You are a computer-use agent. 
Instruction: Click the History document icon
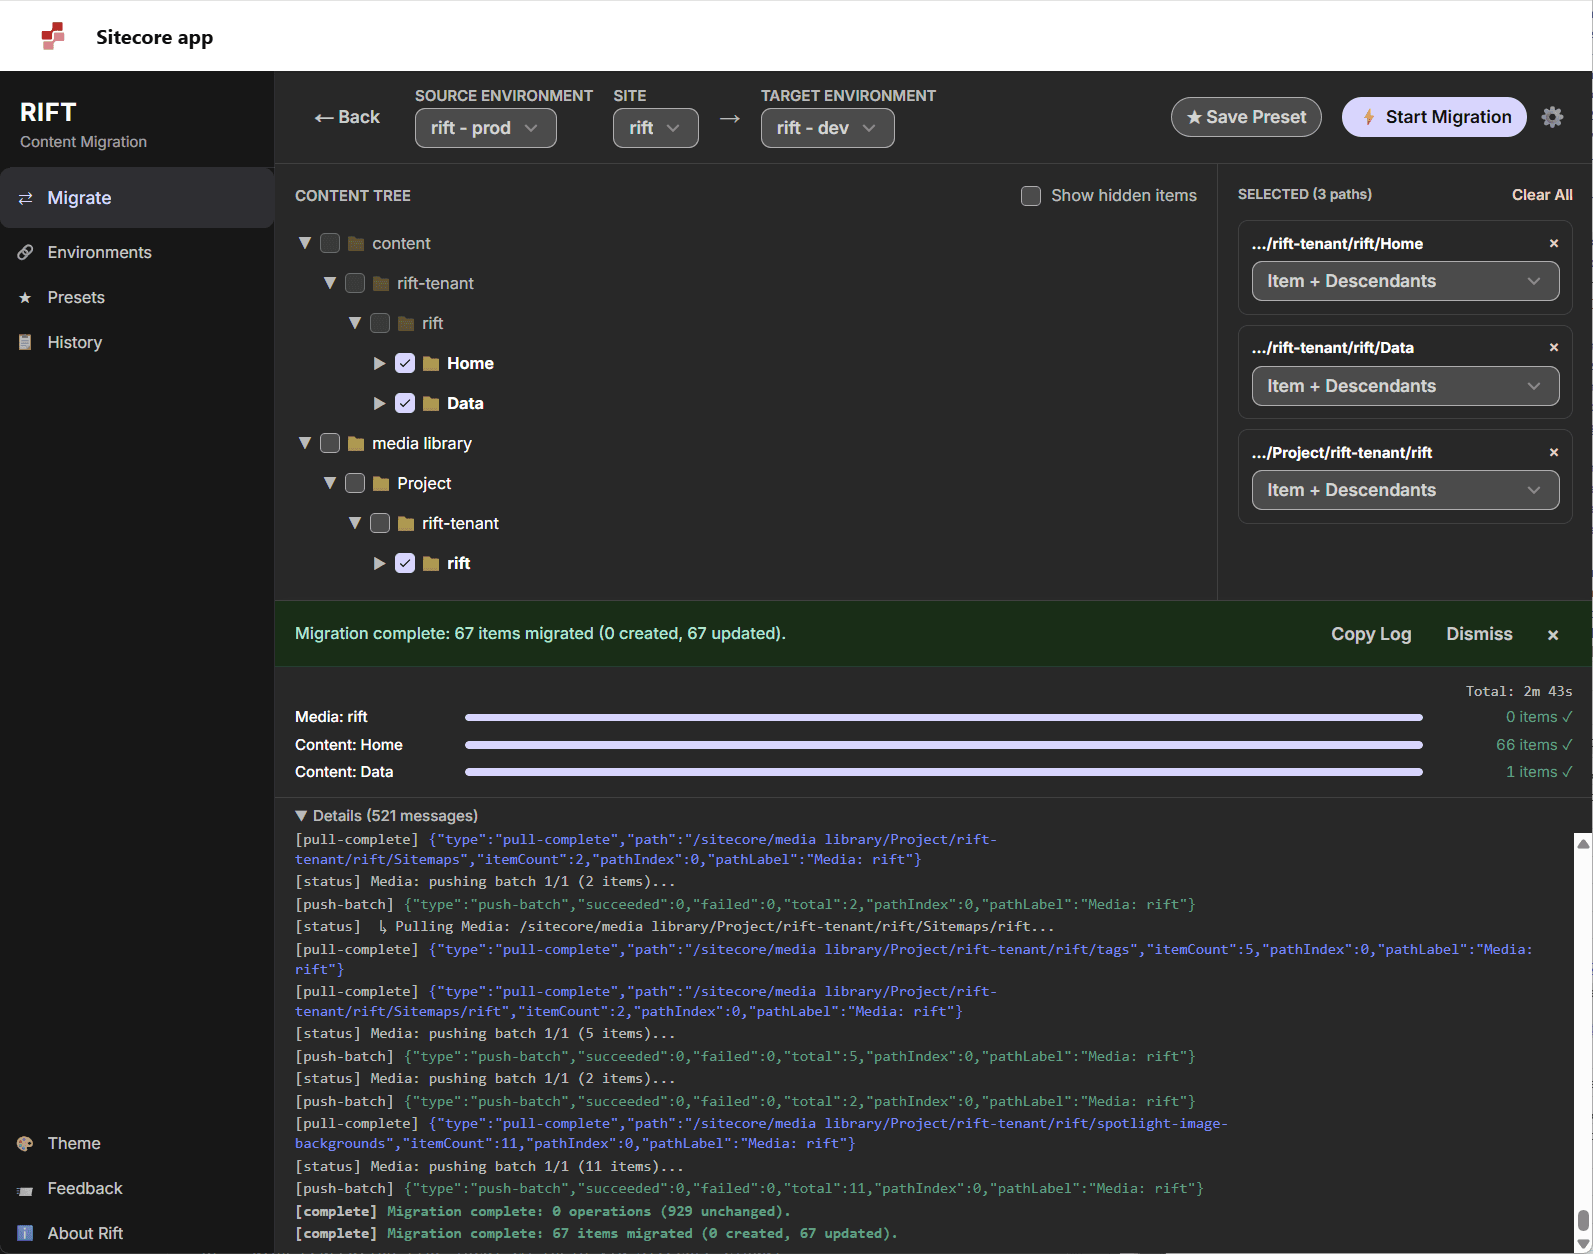tap(25, 342)
